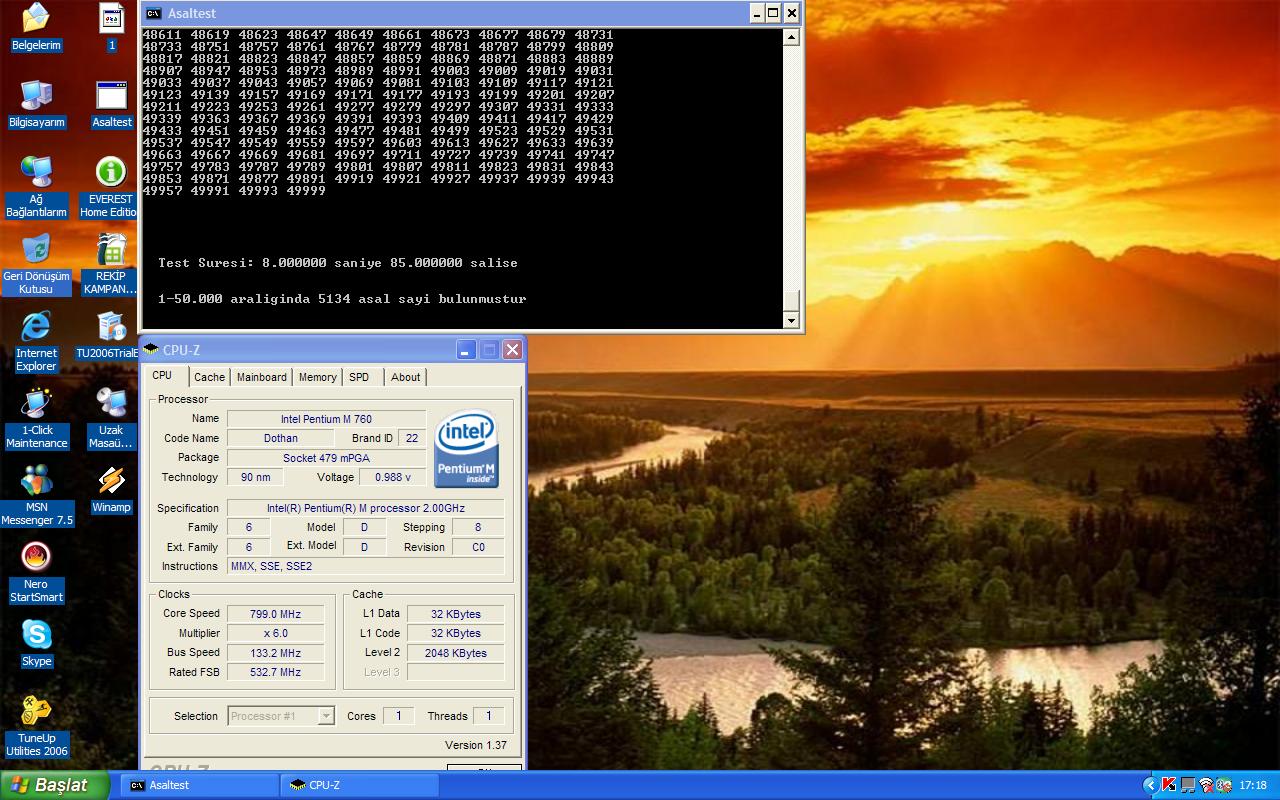
Task: Open the CPU-Z title bar icon menu
Action: pyautogui.click(x=151, y=349)
